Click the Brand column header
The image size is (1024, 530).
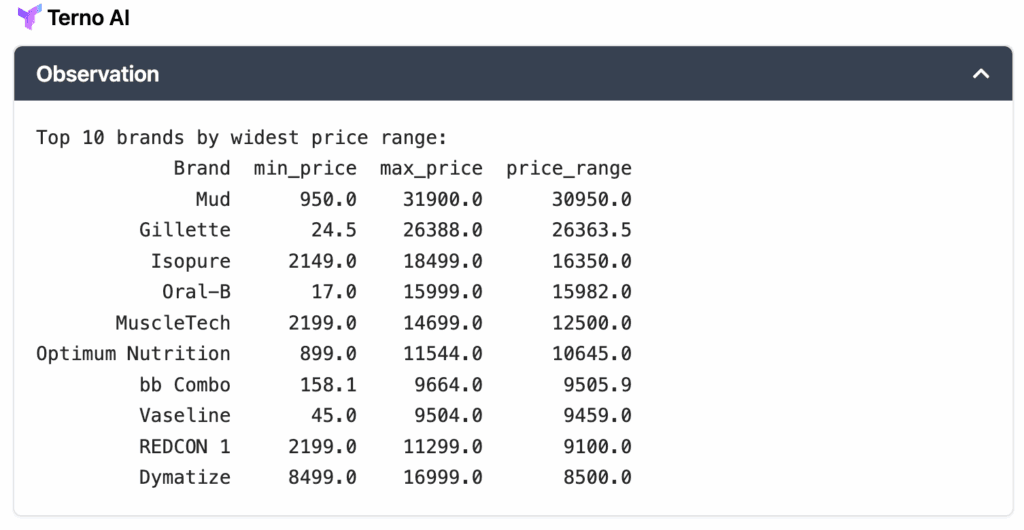point(202,168)
